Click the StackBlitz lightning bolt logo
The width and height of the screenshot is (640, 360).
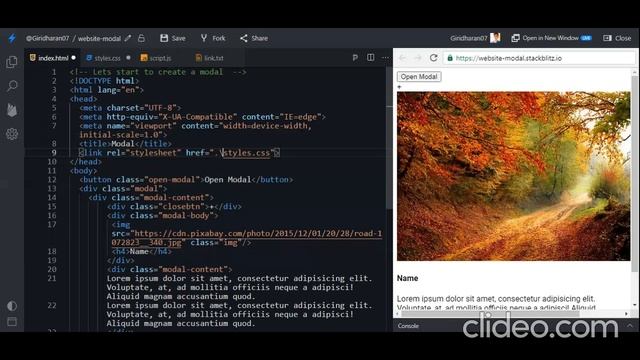coord(12,38)
